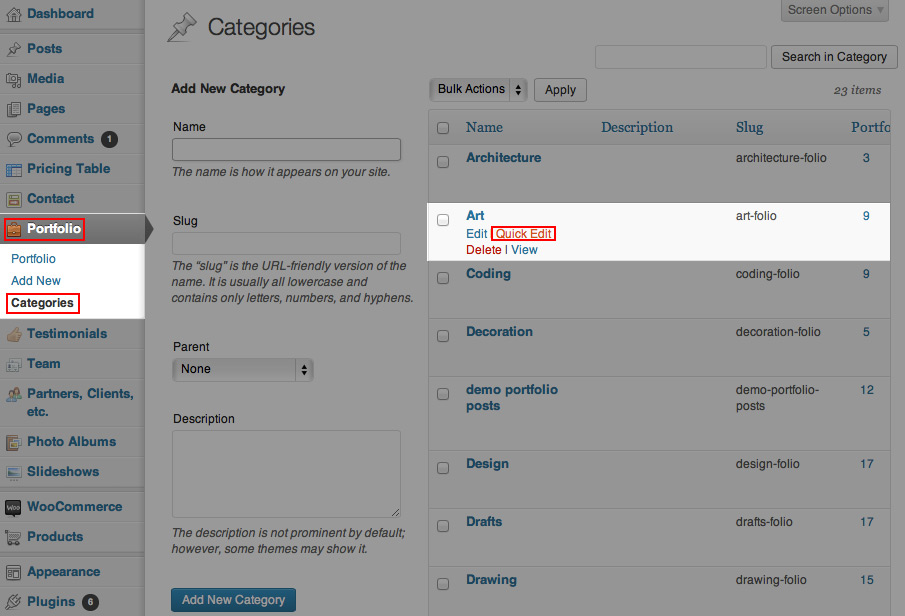Expand the Parent category dropdown
The width and height of the screenshot is (905, 616).
pos(243,369)
